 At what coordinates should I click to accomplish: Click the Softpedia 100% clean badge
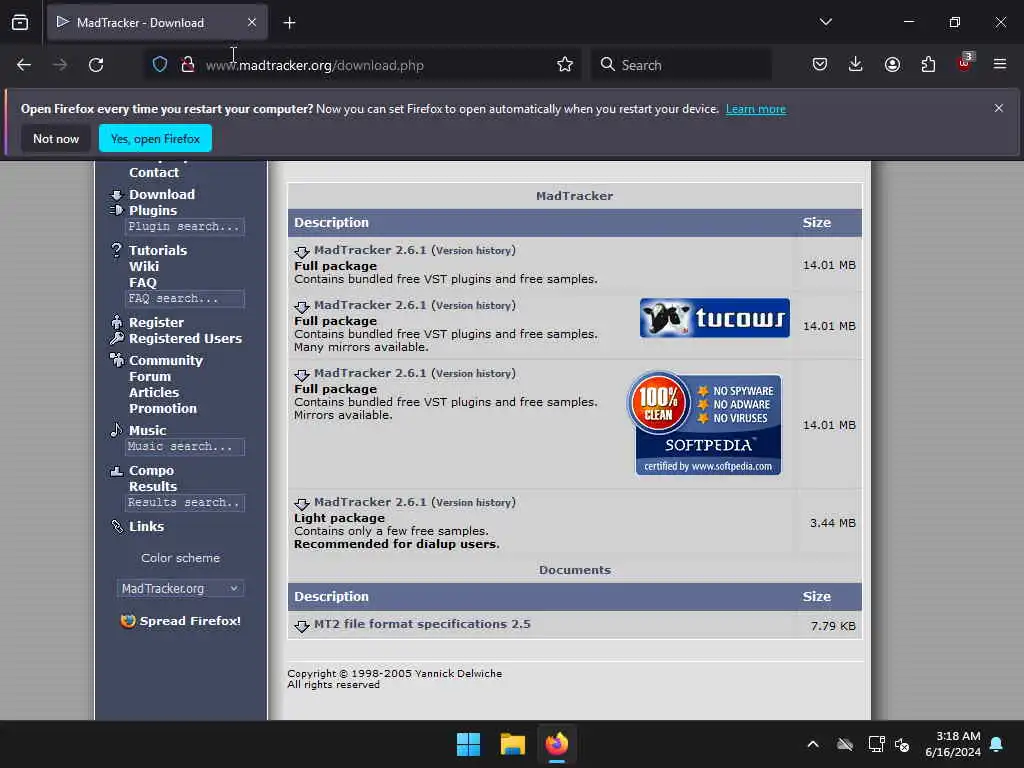point(704,423)
